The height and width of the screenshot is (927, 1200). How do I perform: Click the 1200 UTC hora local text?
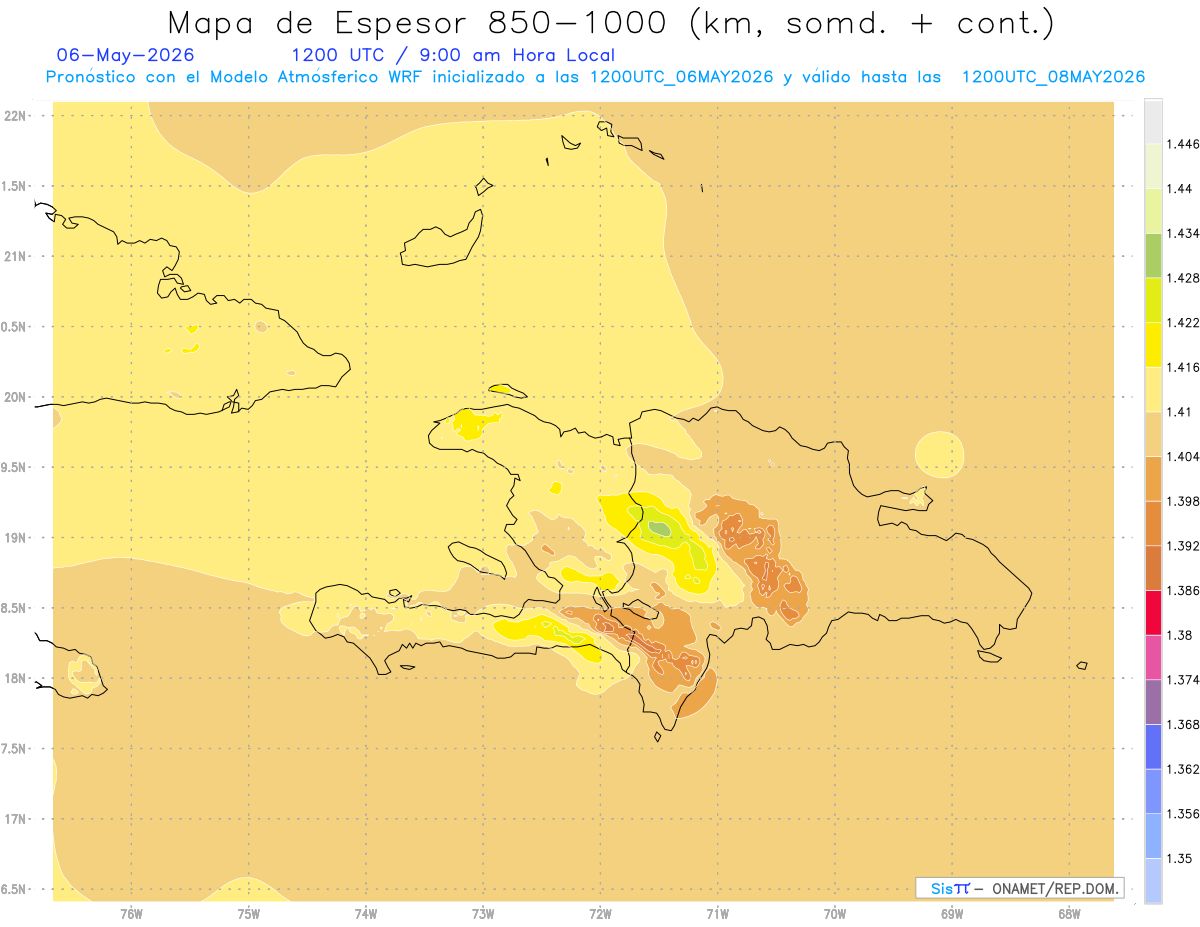[x=453, y=55]
